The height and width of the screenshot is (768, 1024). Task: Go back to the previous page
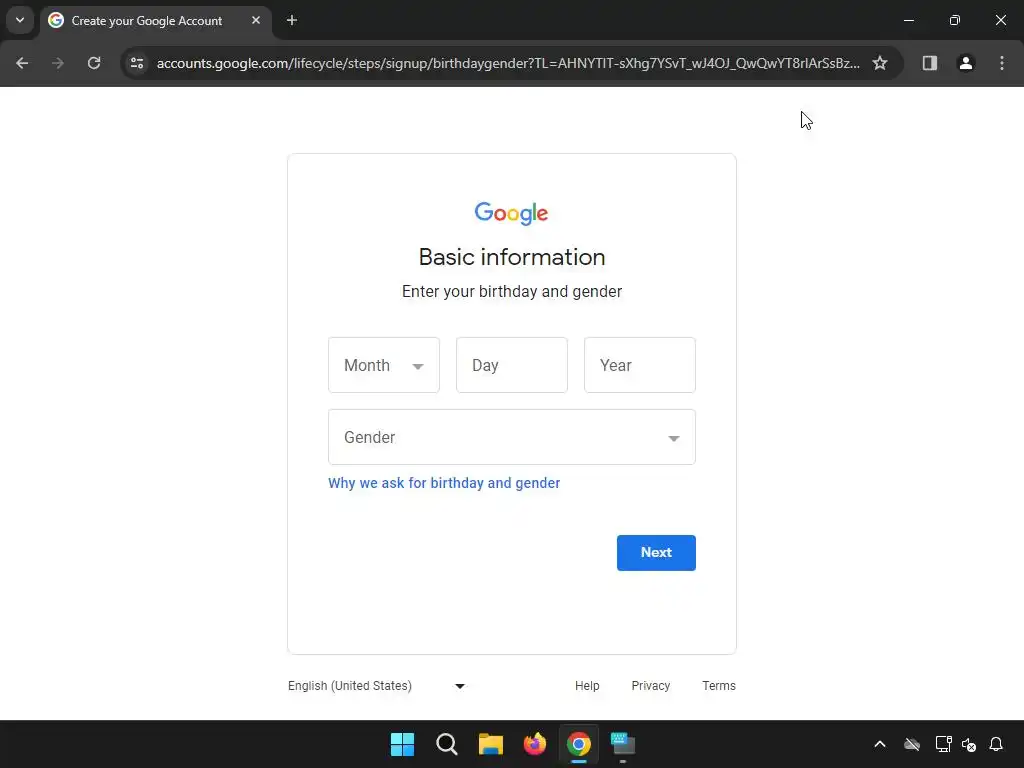point(22,63)
